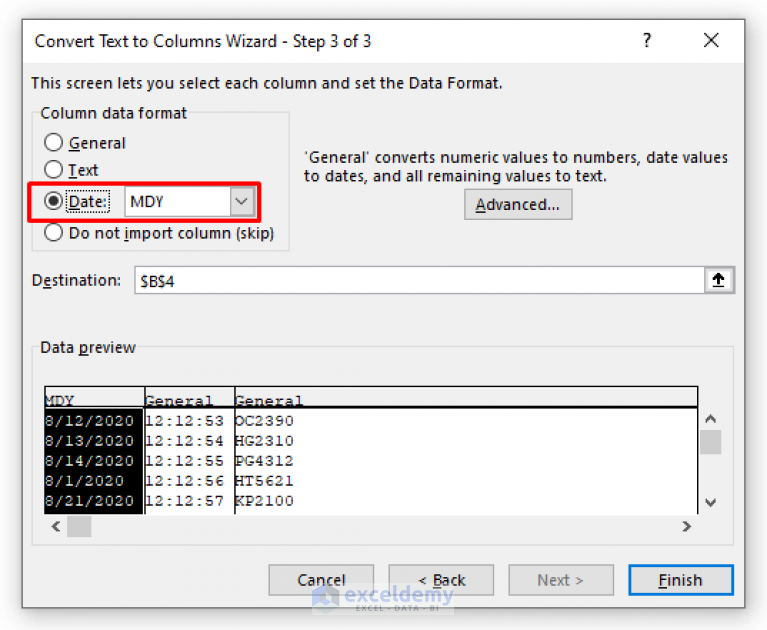This screenshot has width=767, height=630.
Task: Select the General data format radio
Action: click(53, 143)
